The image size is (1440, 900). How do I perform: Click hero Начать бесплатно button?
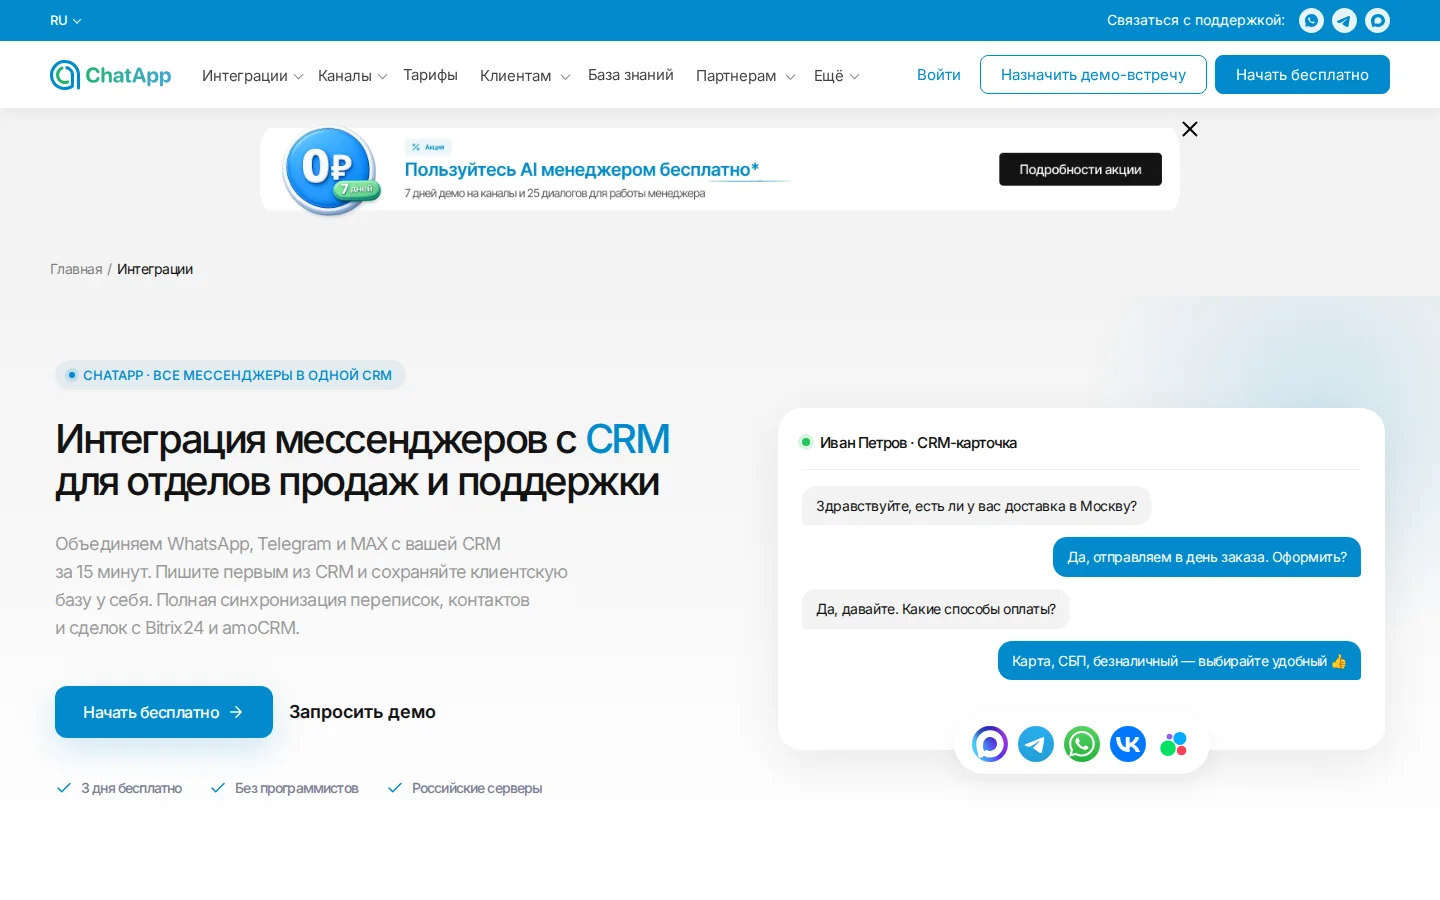[x=164, y=712]
